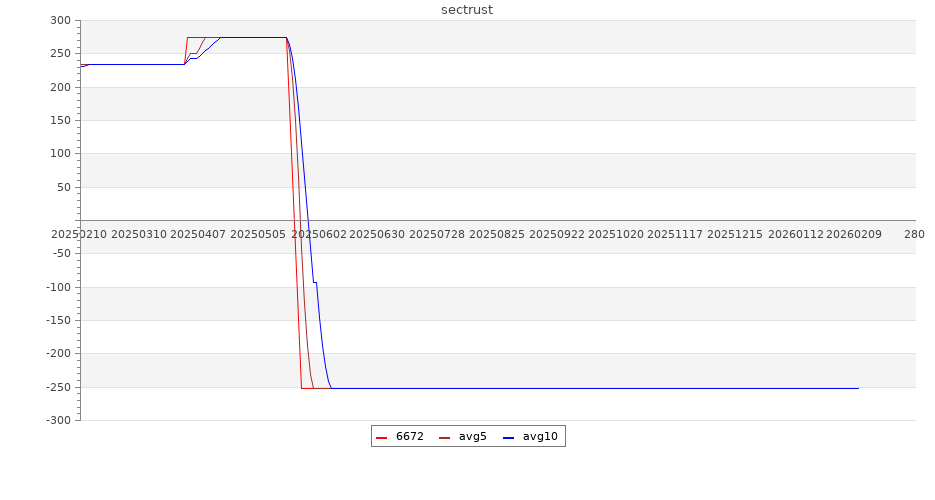Click the 300 y-axis value label

click(x=60, y=21)
